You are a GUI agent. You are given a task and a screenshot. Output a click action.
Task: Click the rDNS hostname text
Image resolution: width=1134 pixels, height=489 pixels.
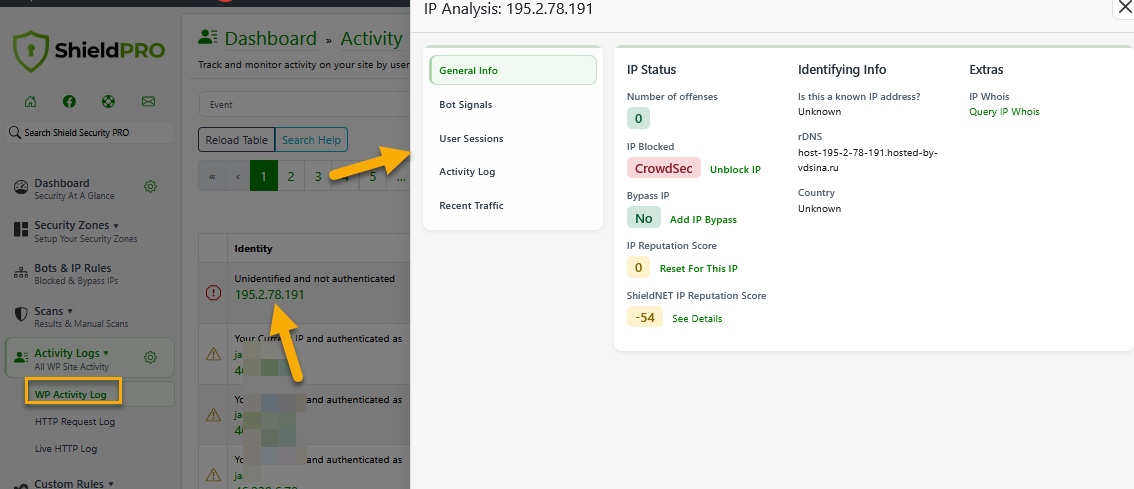tap(867, 160)
